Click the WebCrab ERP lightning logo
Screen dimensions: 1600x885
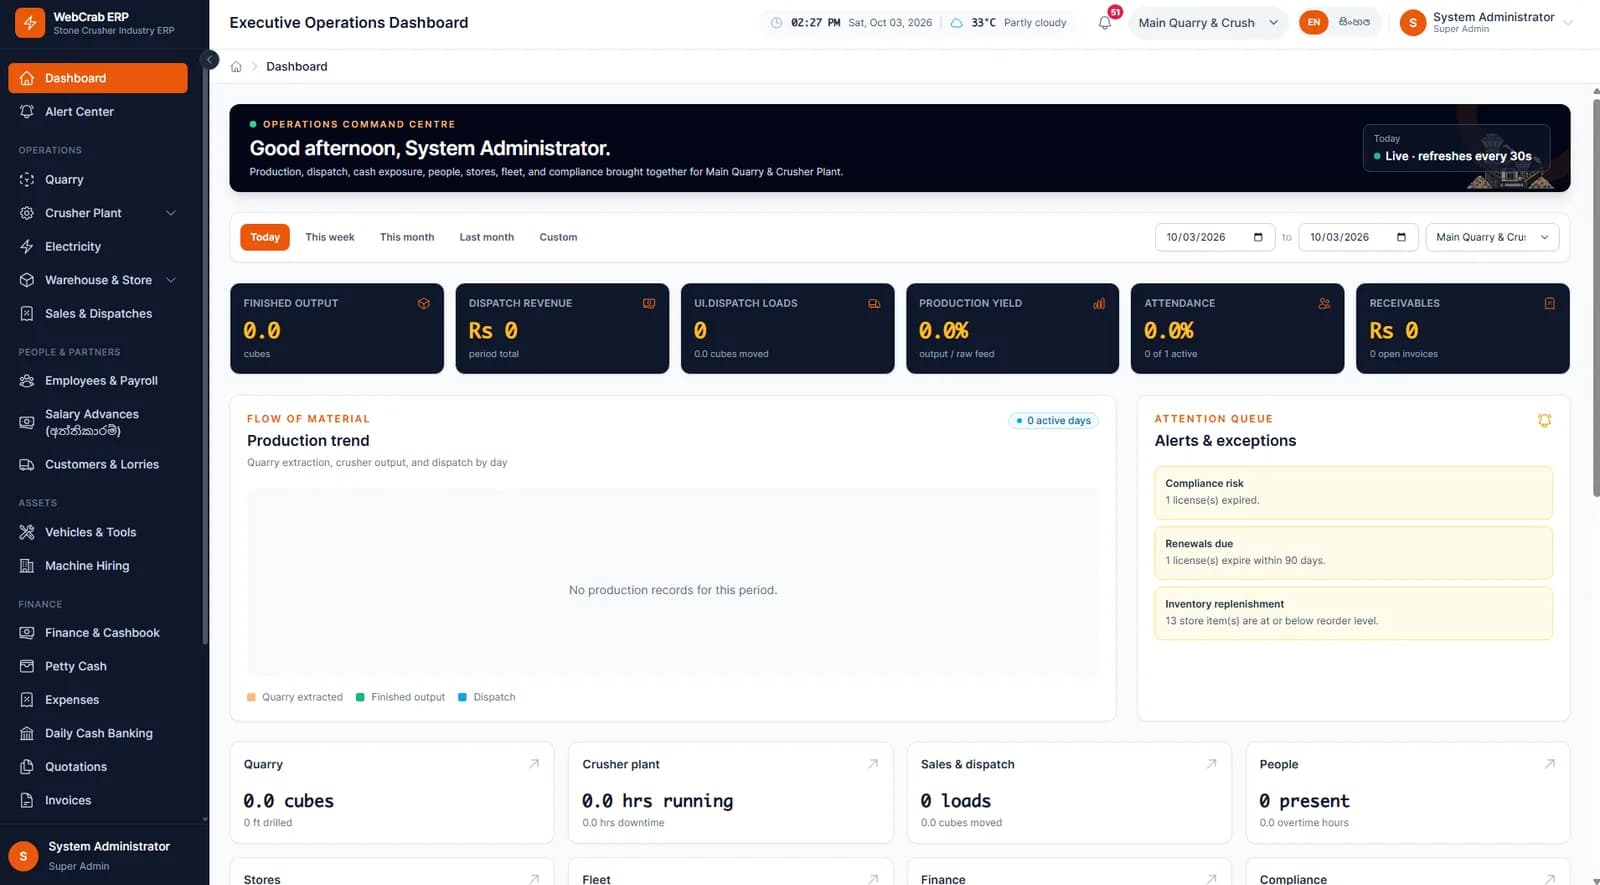pos(30,23)
